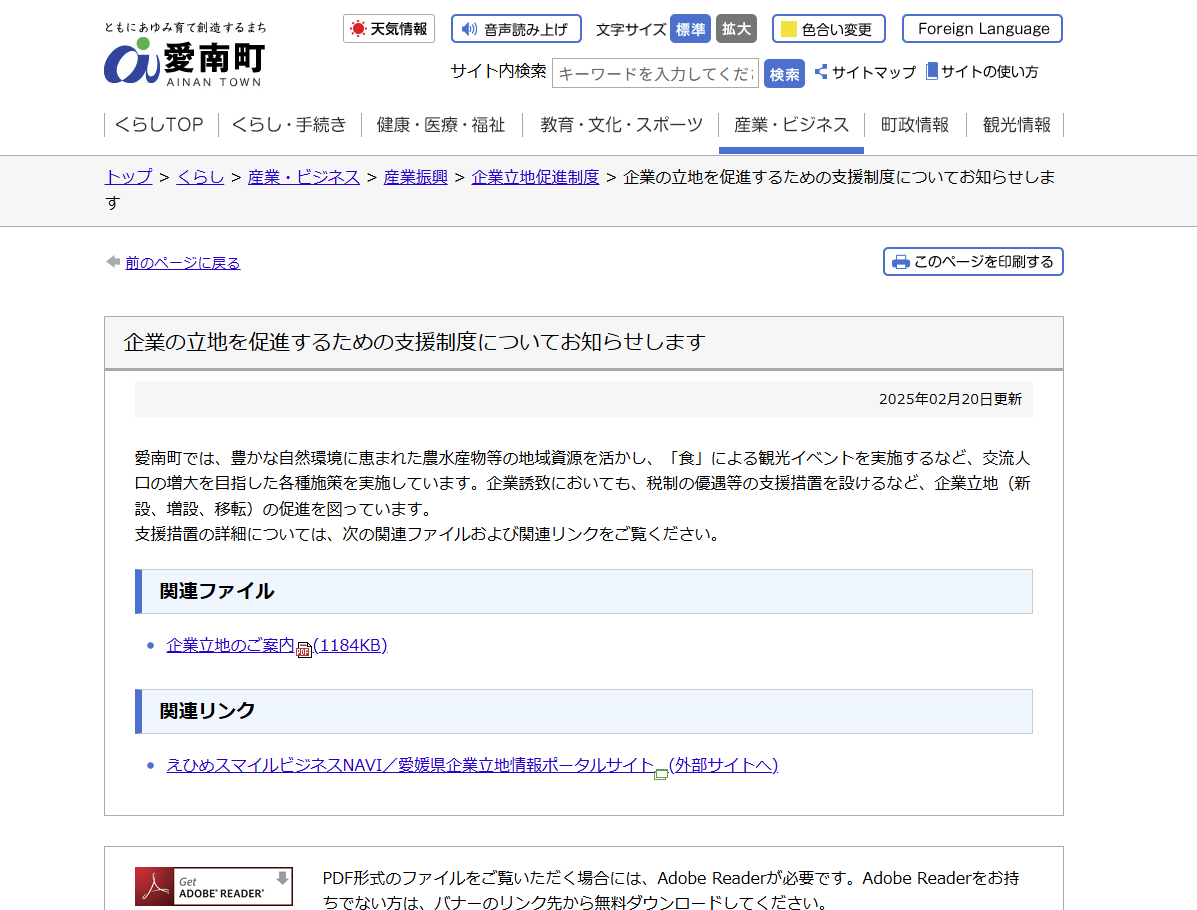The width and height of the screenshot is (1197, 910).
Task: Click the printer icon
Action: [901, 262]
